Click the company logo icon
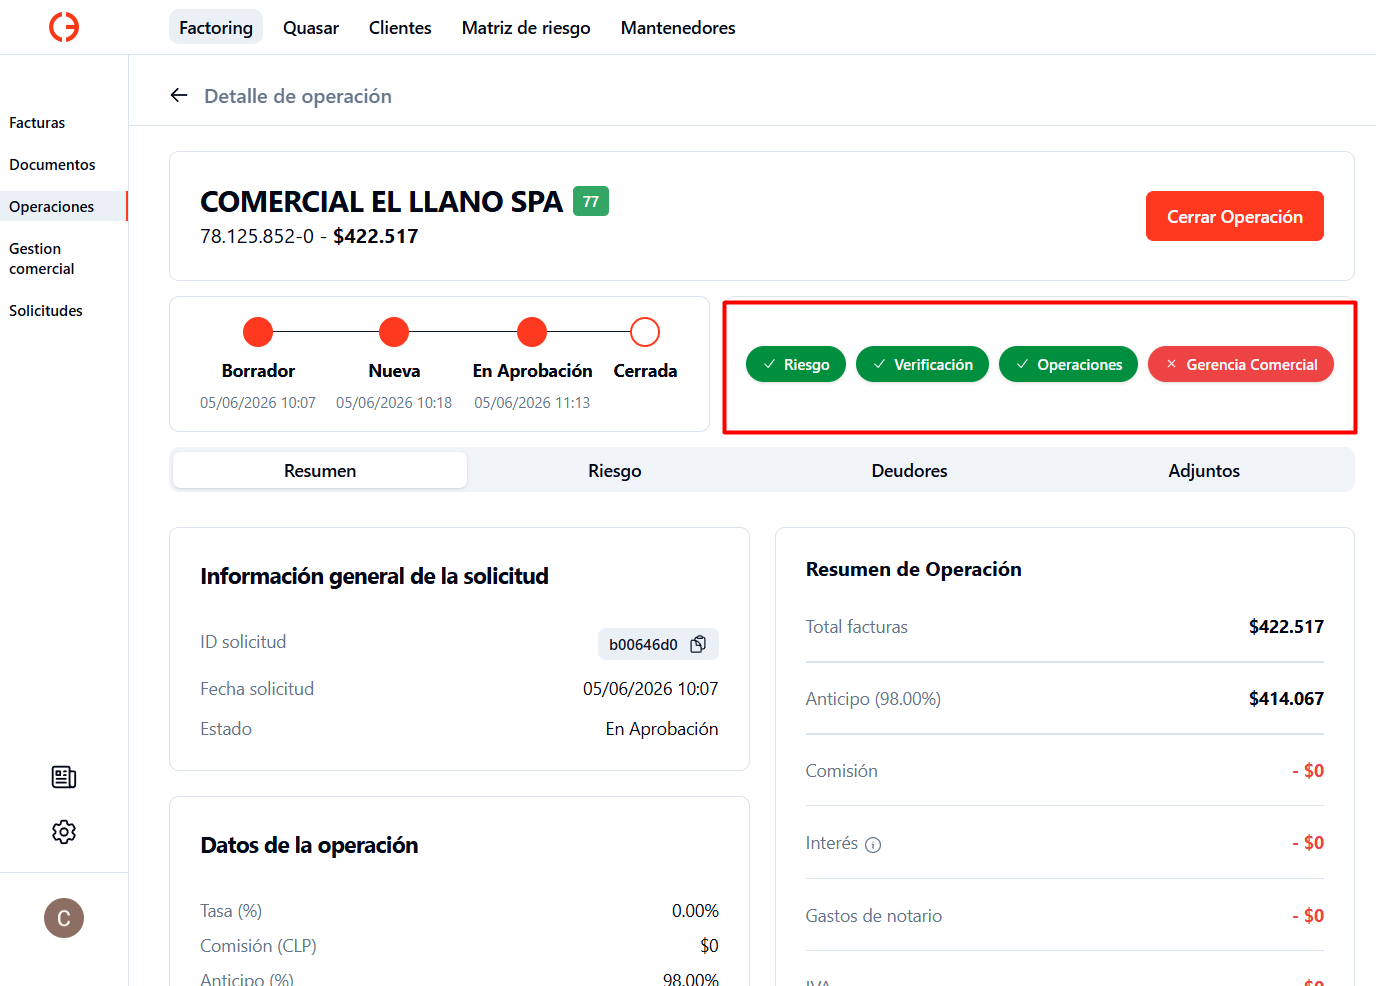 pos(64,27)
